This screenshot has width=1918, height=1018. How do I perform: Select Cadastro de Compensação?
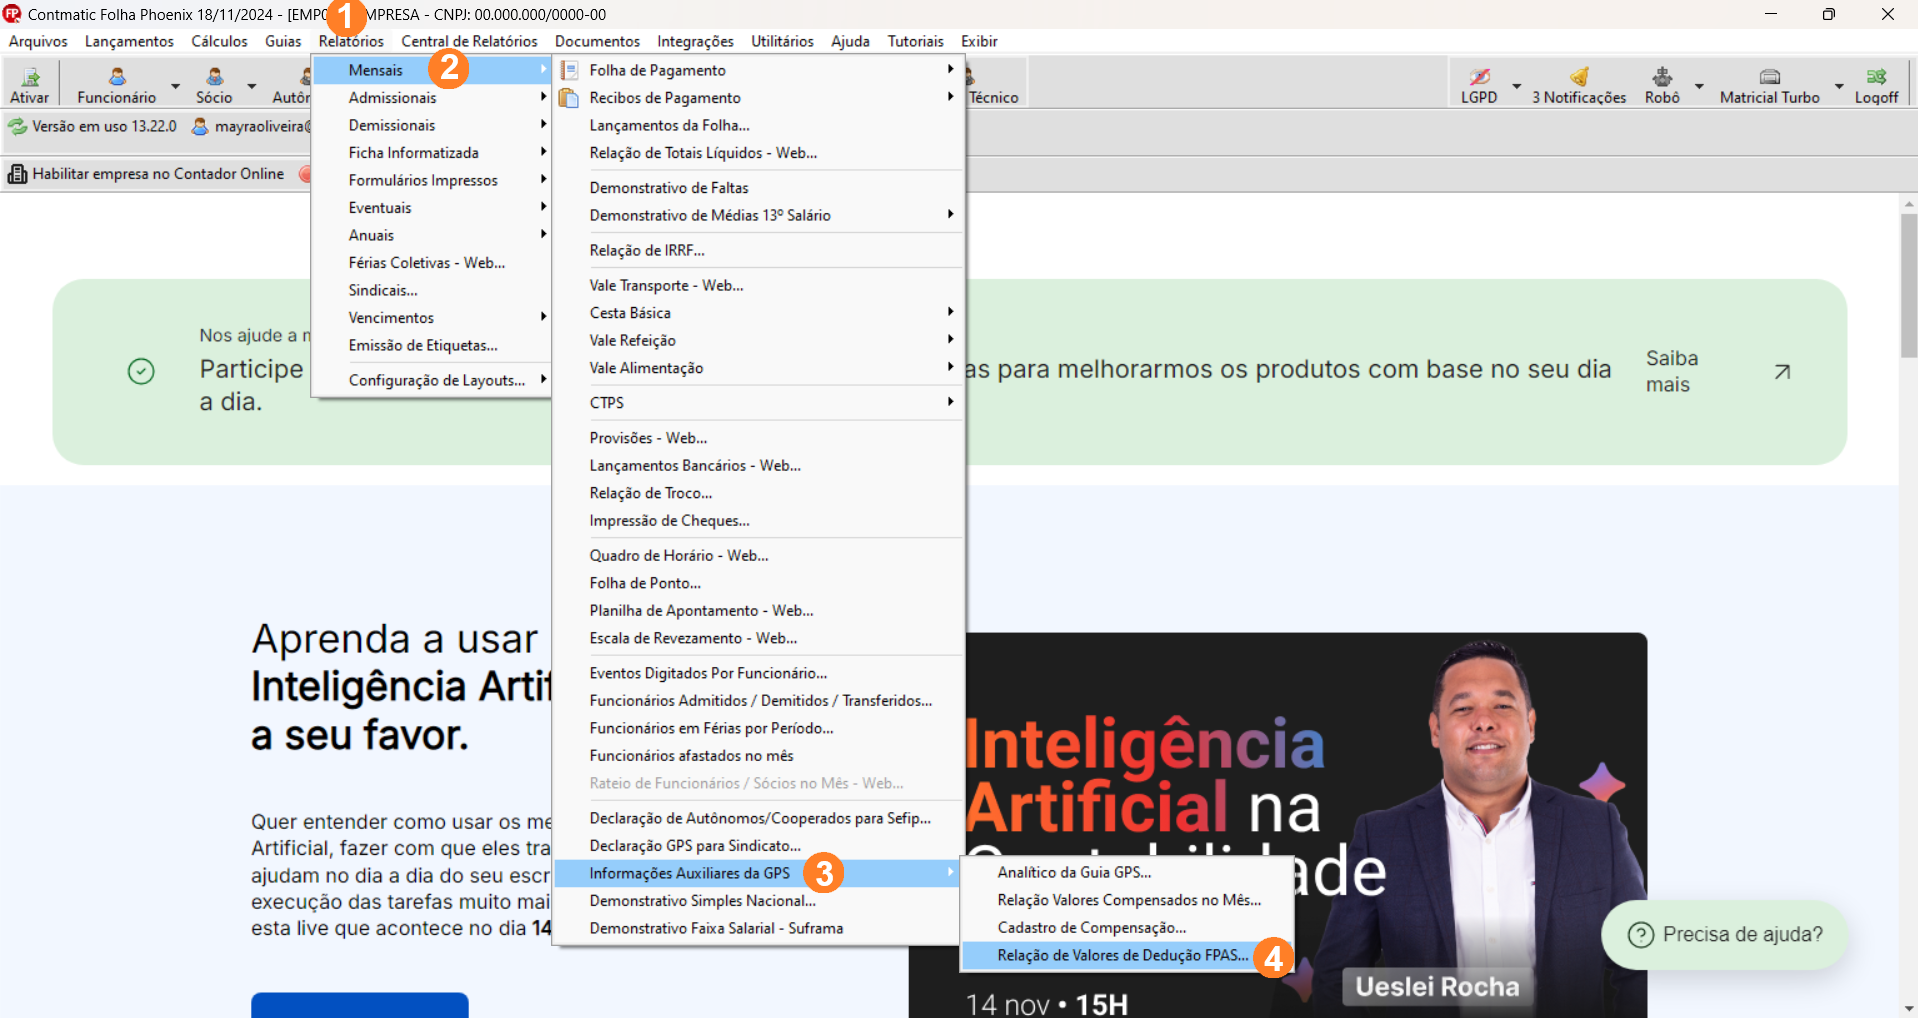coord(1126,928)
